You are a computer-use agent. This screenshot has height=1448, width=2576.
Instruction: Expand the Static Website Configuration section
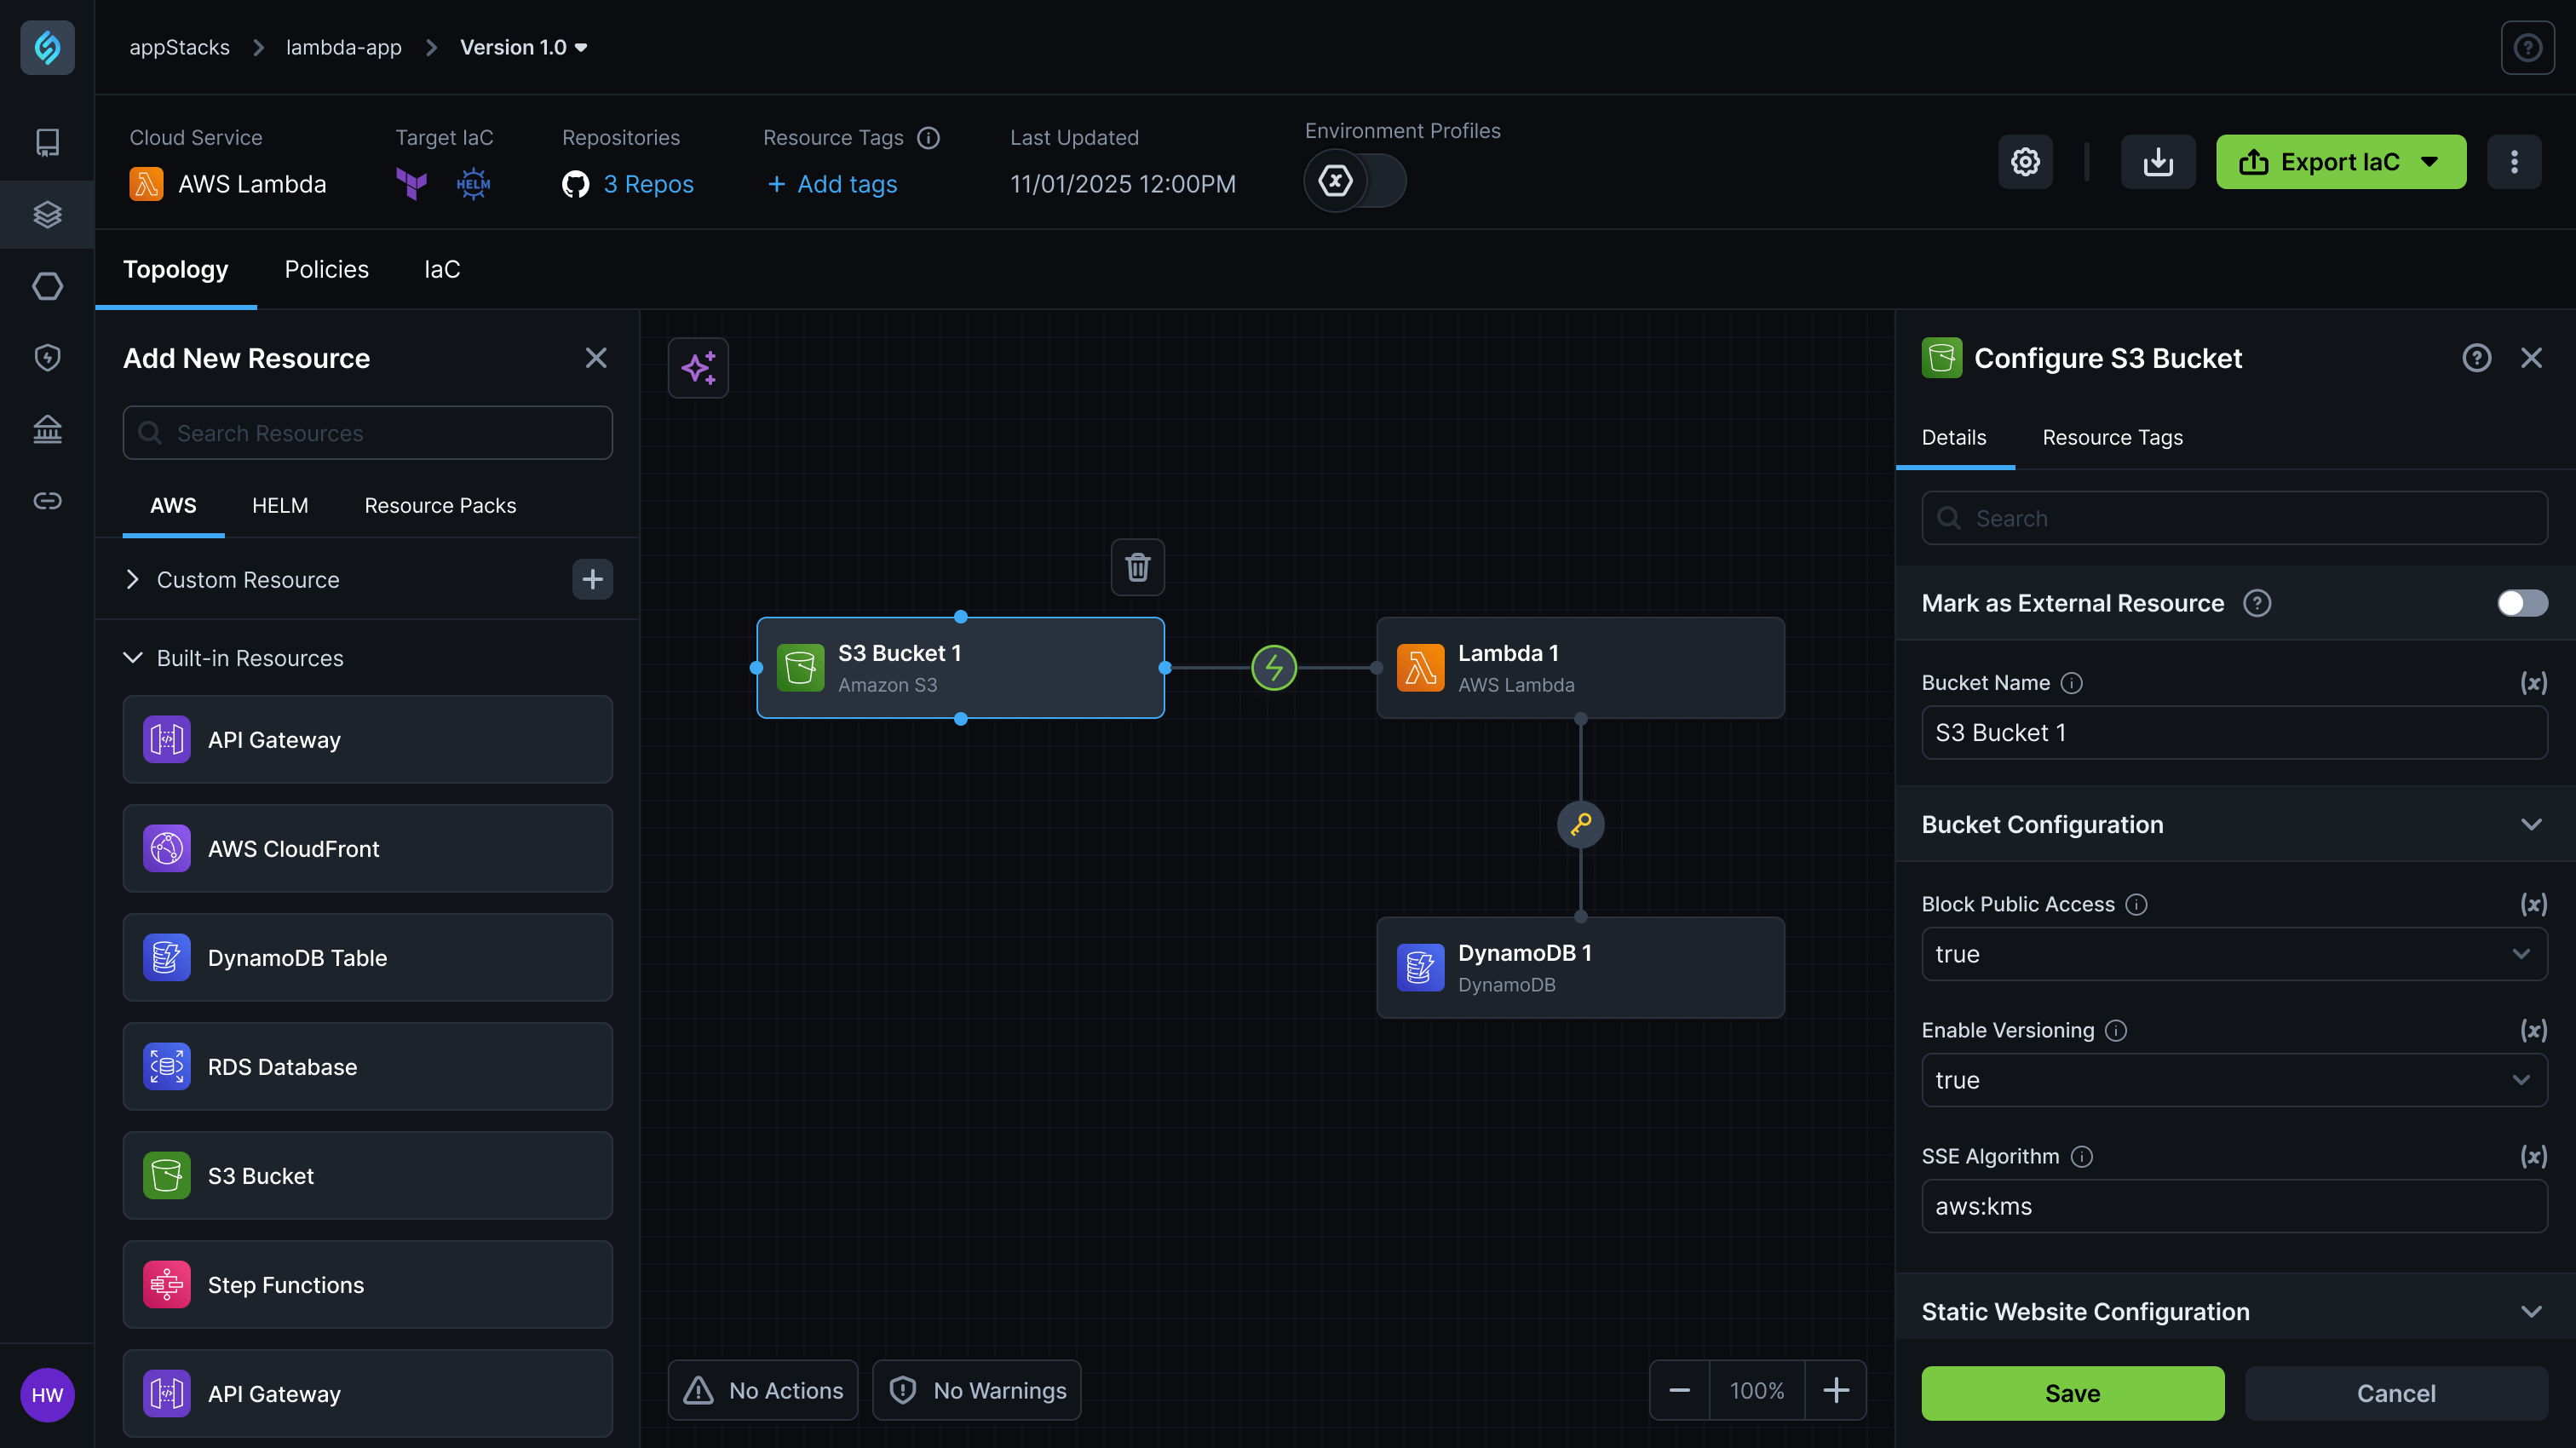2530,1311
